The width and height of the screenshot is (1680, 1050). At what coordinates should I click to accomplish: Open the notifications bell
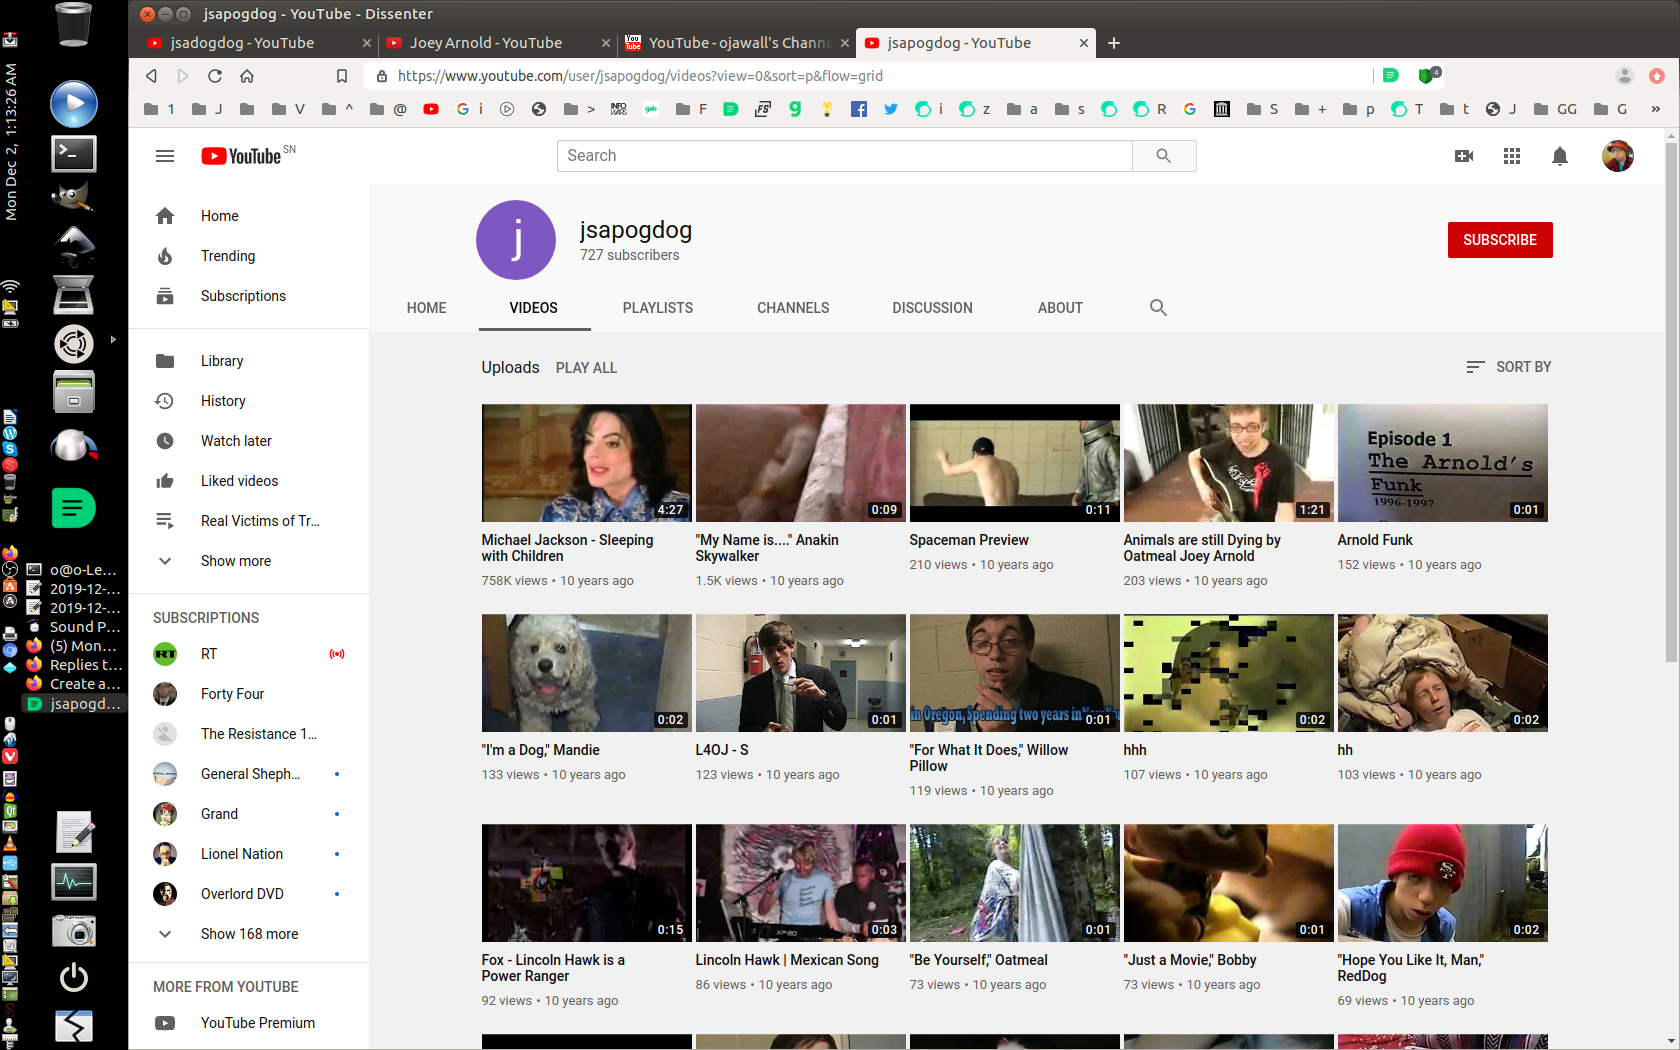pyautogui.click(x=1560, y=156)
